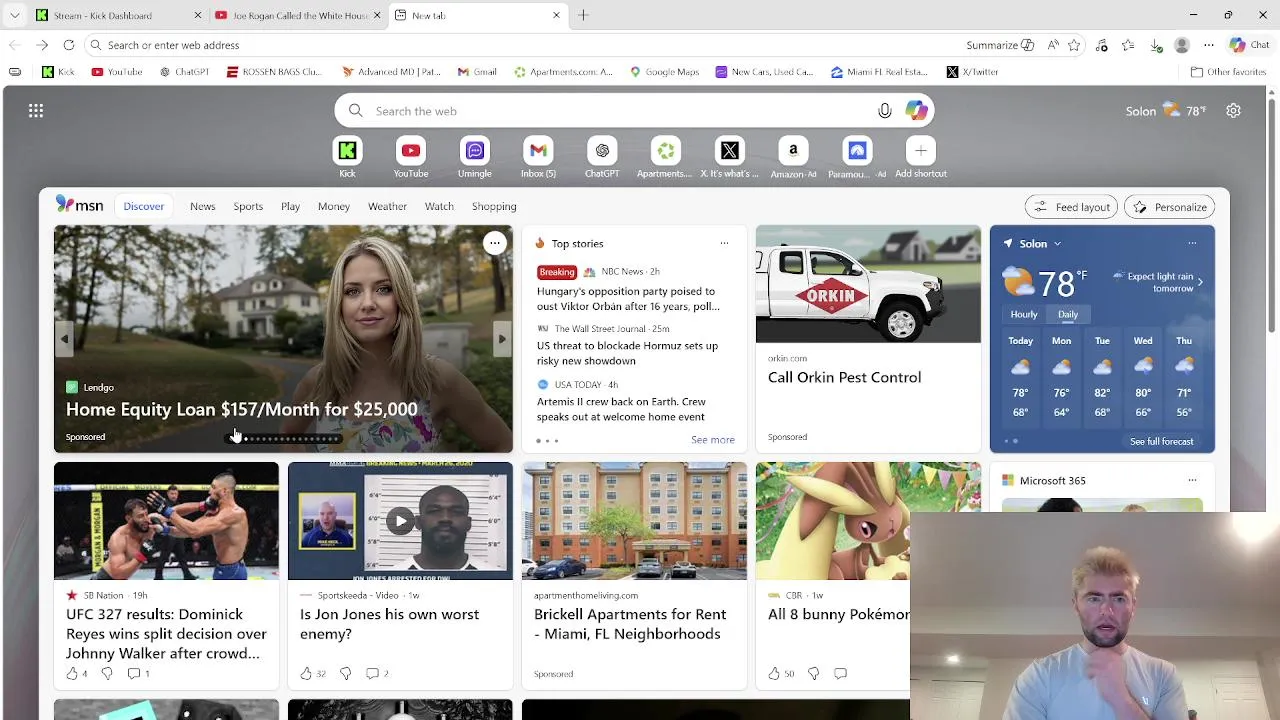Open the media control music icon
Screen dimensions: 1280x720
pyautogui.click(x=1102, y=45)
